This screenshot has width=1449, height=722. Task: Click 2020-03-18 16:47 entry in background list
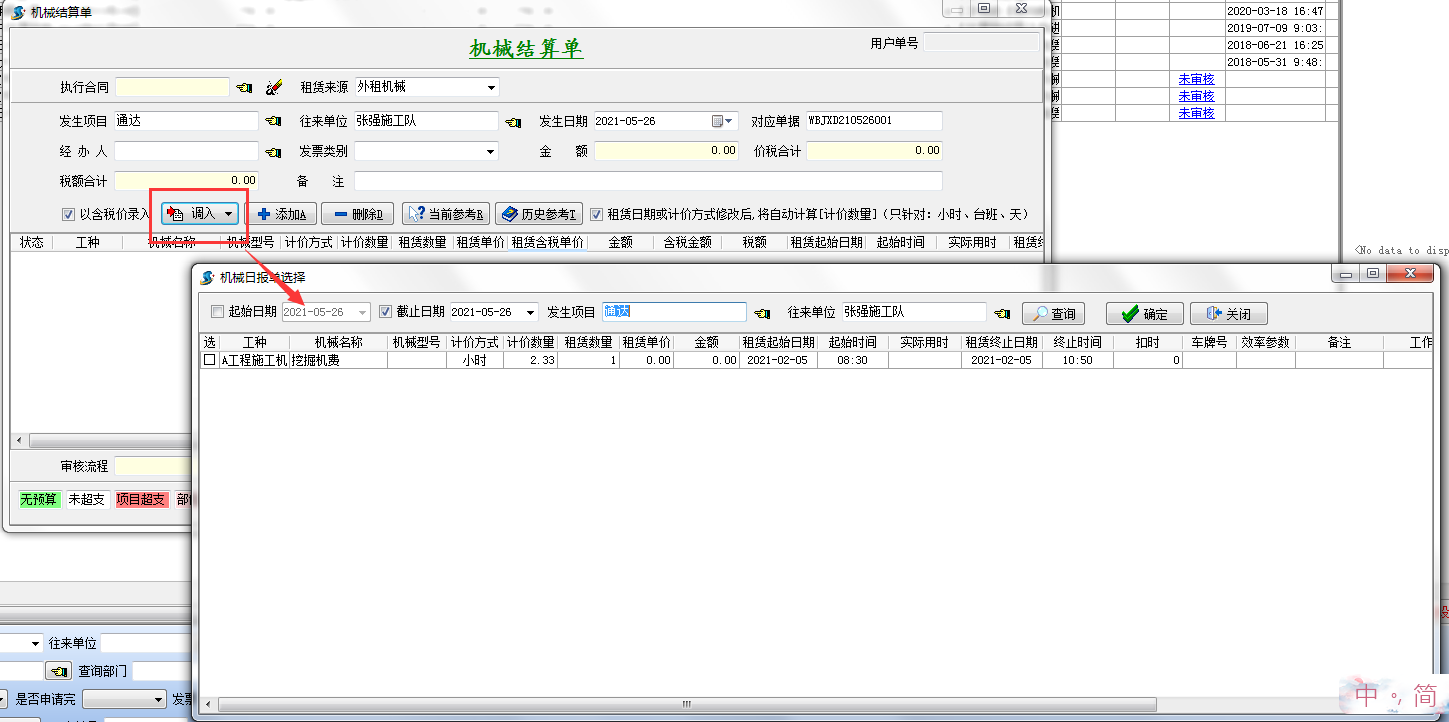(1275, 11)
